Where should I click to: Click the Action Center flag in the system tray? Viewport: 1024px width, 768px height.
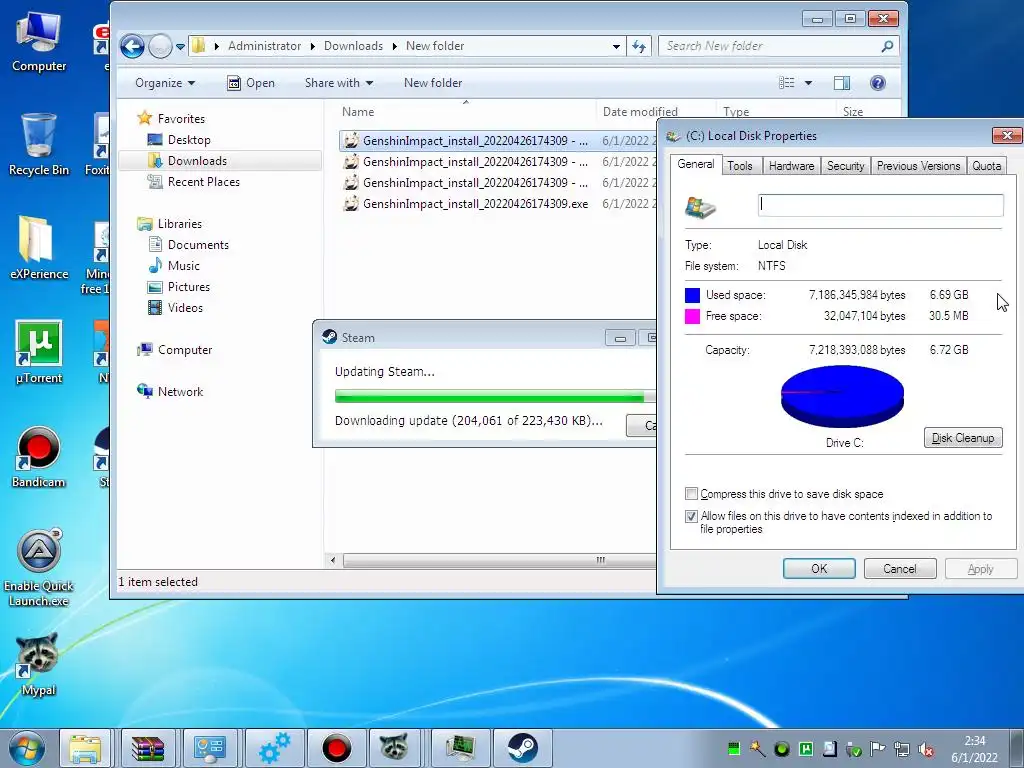point(878,749)
